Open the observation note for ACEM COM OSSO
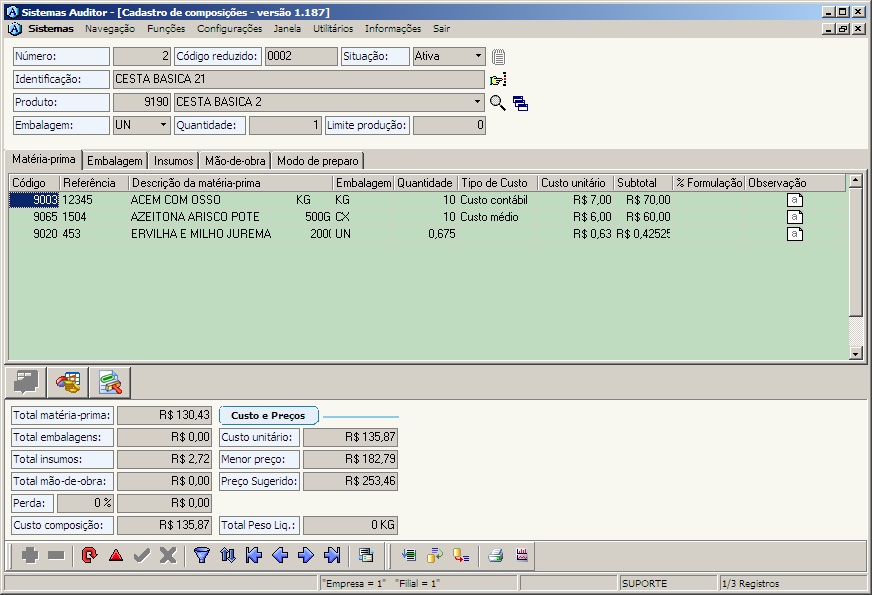Image resolution: width=872 pixels, height=595 pixels. 795,200
